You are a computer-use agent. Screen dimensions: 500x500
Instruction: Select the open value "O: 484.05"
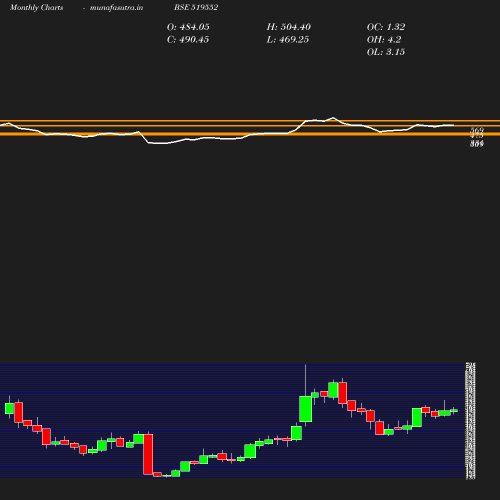tap(188, 27)
